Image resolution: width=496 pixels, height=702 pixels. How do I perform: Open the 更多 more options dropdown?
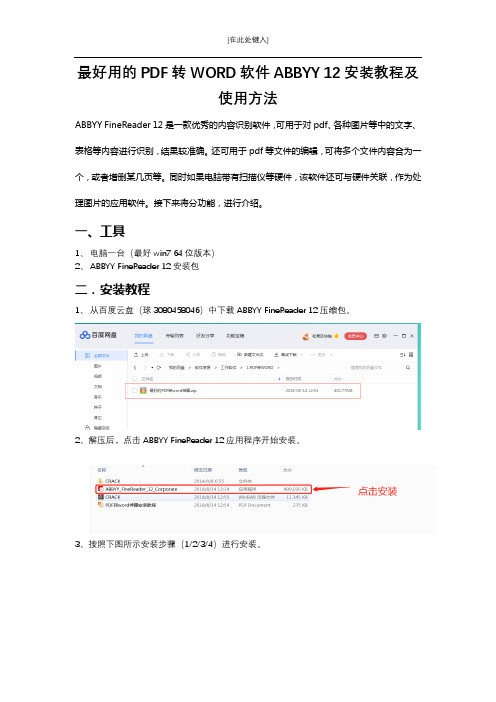pos(321,355)
